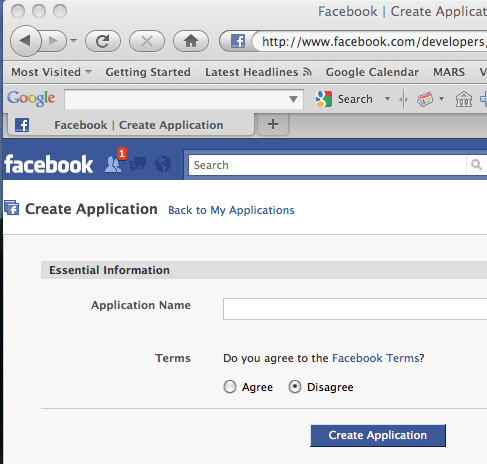Open the Facebook Messages chat icon
This screenshot has height=464, width=487.
138,164
